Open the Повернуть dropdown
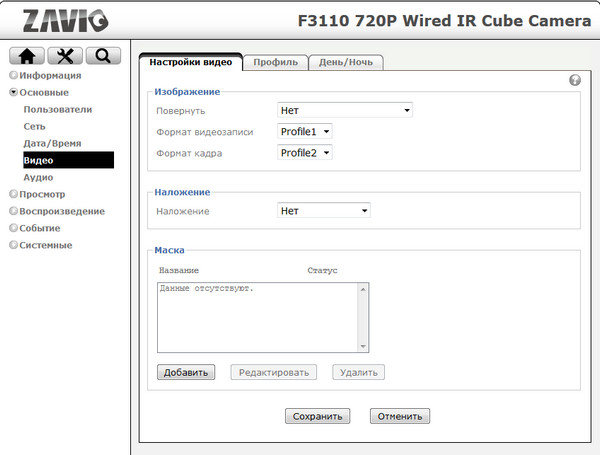 tap(345, 110)
